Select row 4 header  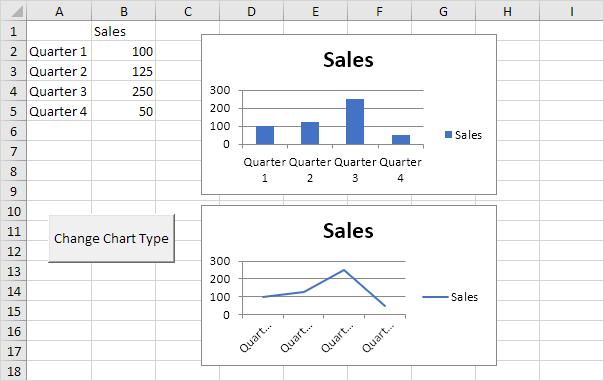pyautogui.click(x=13, y=91)
